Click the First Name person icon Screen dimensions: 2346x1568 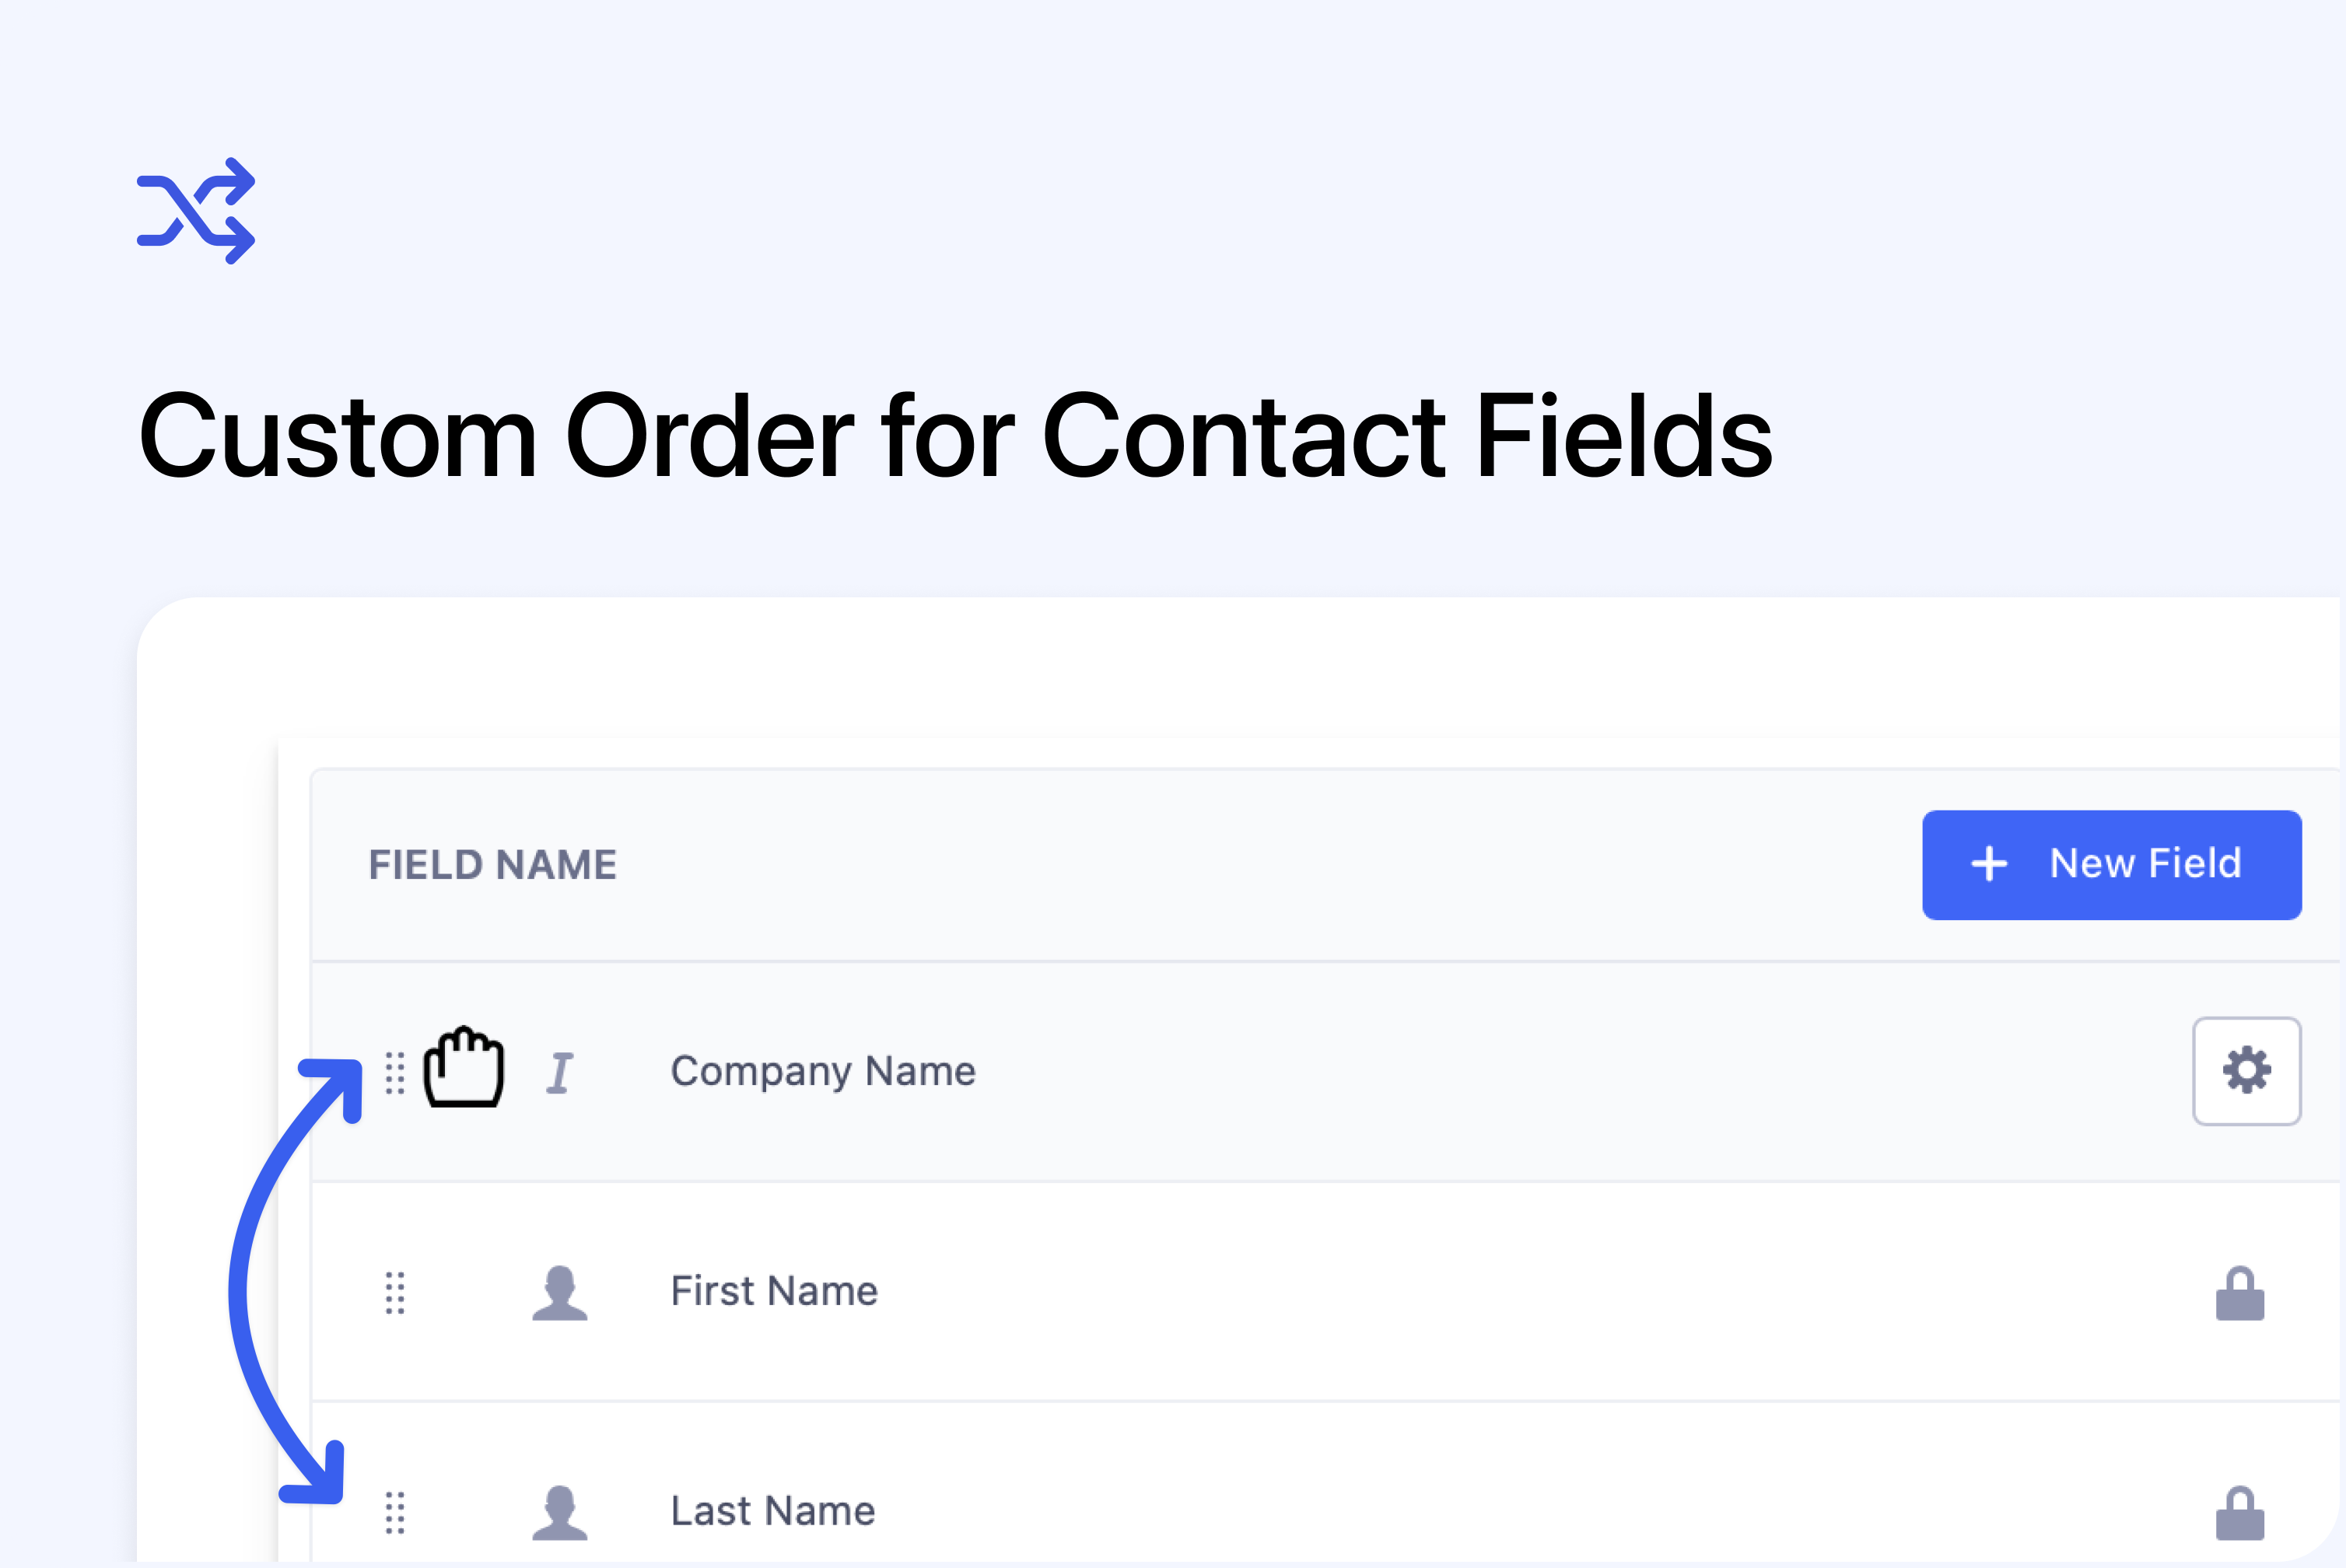[x=560, y=1293]
